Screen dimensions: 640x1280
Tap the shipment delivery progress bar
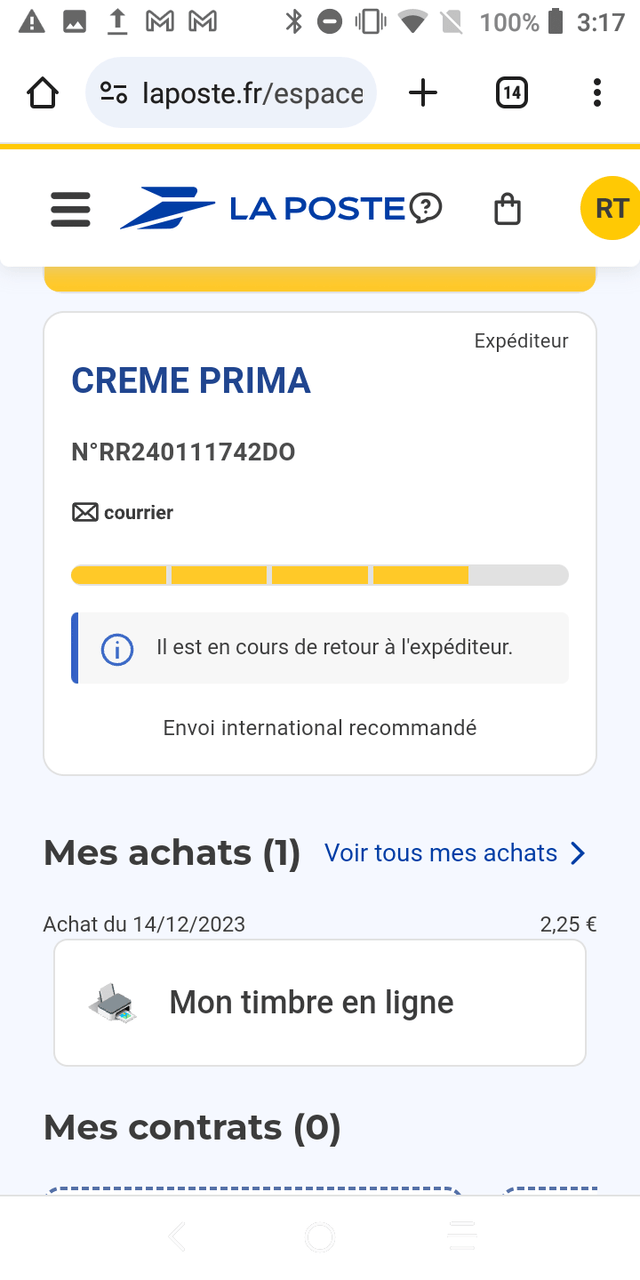pos(319,575)
